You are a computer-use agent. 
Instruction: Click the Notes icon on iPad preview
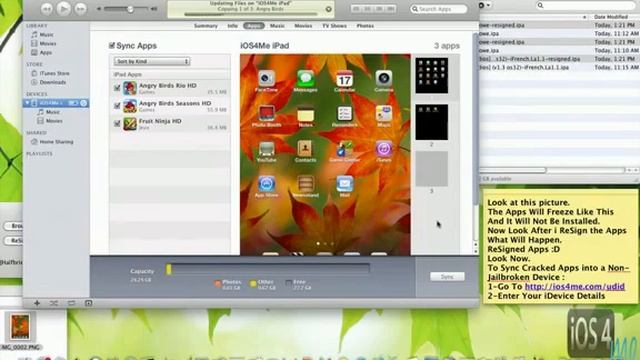[x=305, y=113]
